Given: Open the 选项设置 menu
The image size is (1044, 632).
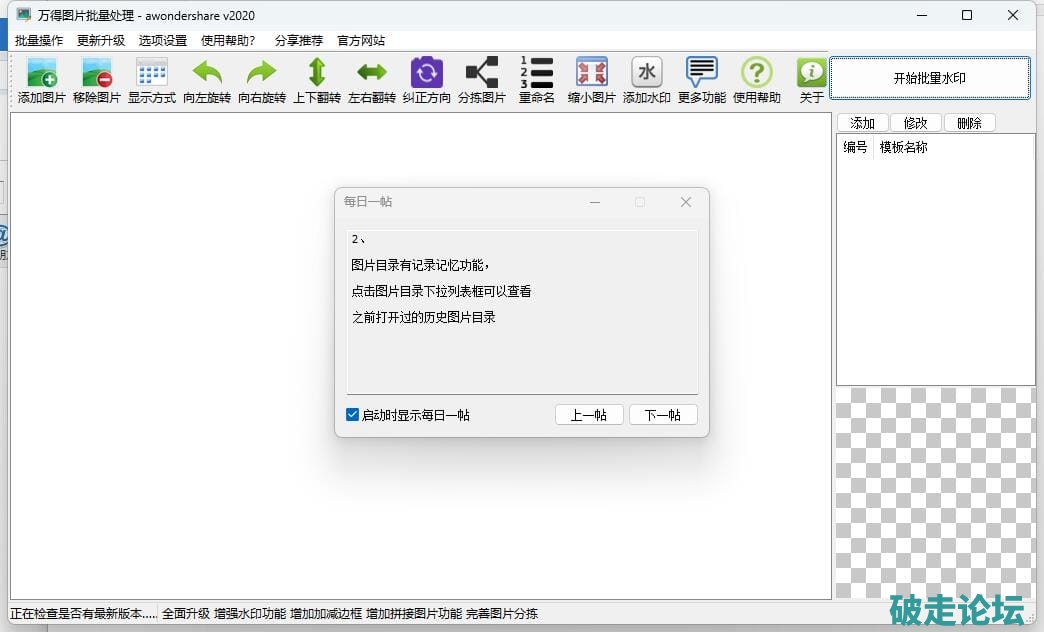Looking at the screenshot, I should coord(163,41).
